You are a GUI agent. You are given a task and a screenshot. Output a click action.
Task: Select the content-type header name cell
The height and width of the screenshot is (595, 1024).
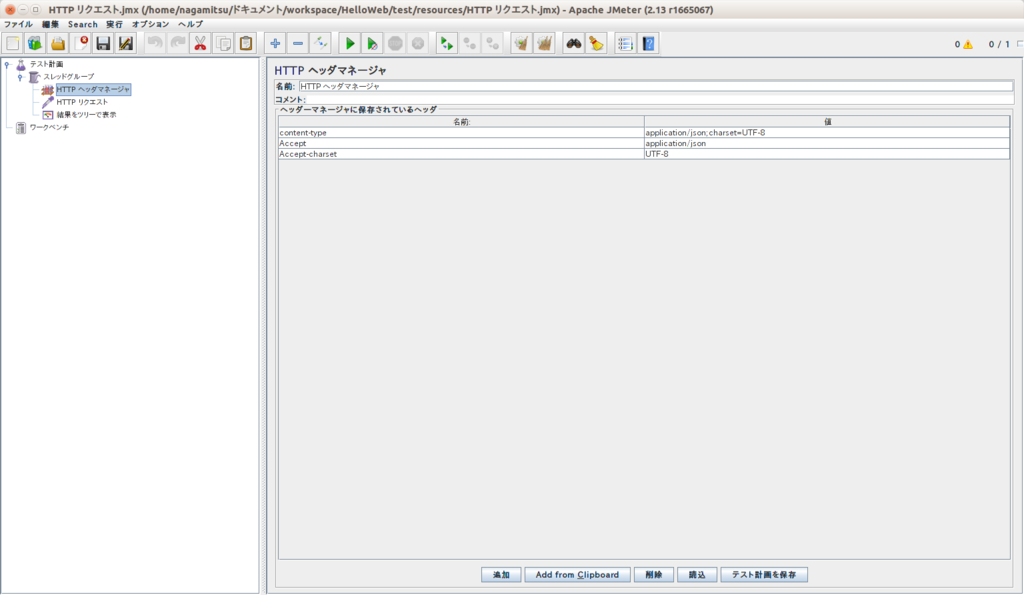pyautogui.click(x=461, y=133)
